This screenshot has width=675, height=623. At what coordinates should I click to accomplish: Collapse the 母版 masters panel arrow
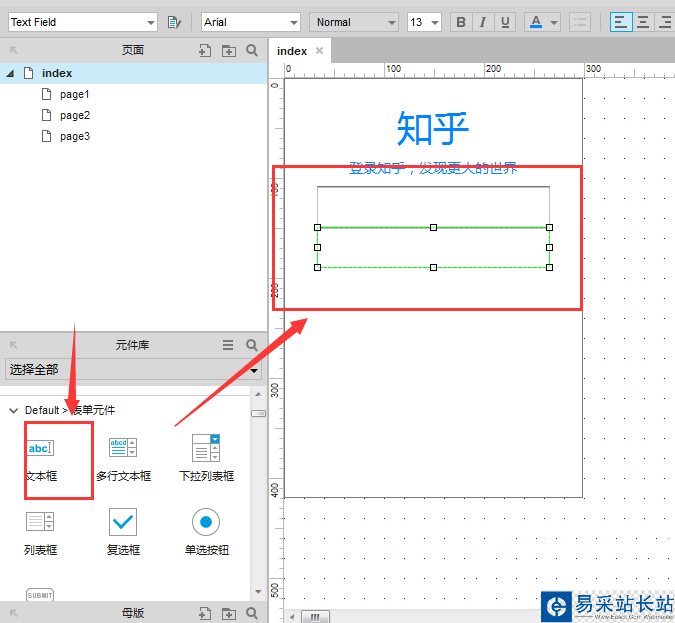(13, 613)
